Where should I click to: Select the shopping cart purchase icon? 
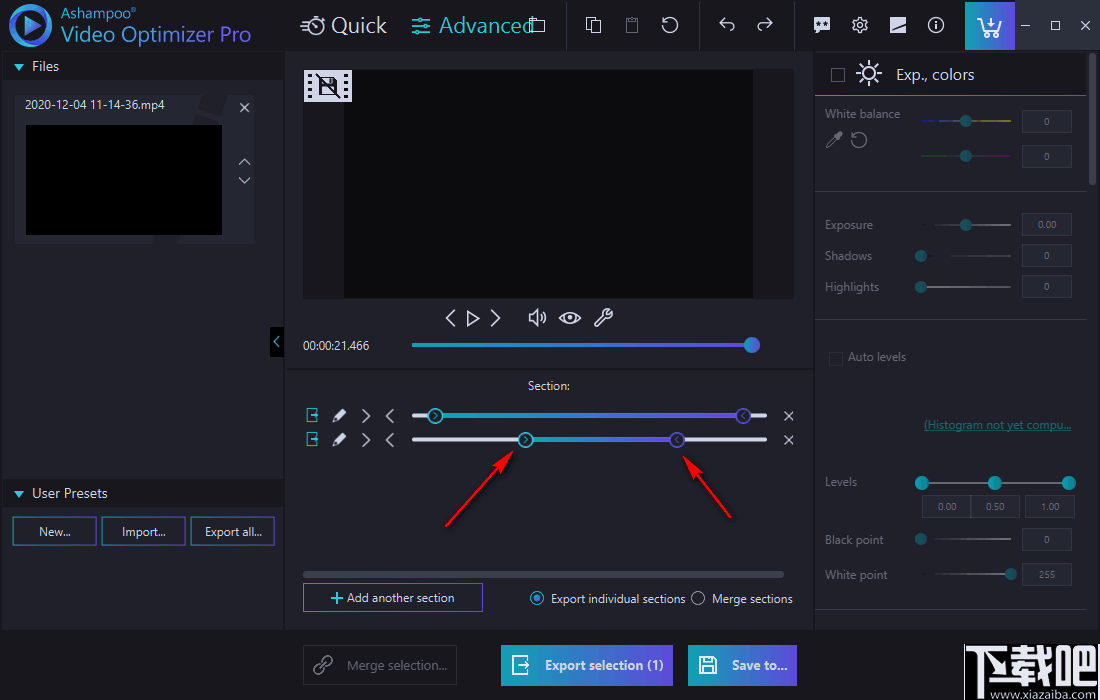(x=990, y=25)
